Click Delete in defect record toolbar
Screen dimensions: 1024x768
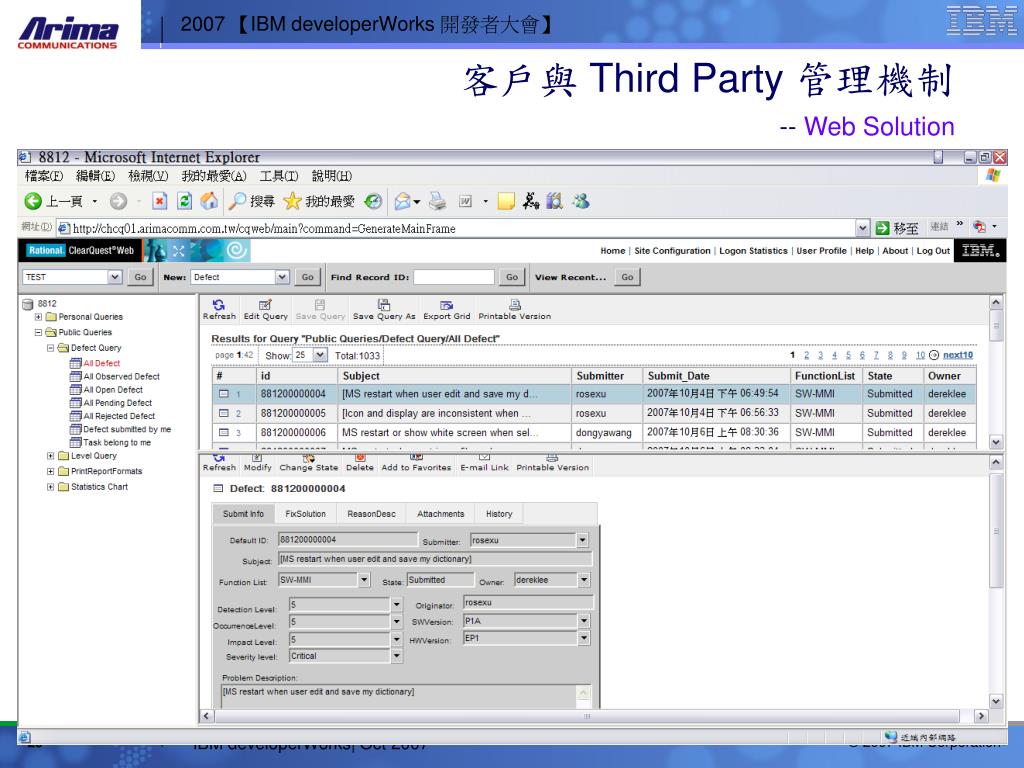(360, 463)
